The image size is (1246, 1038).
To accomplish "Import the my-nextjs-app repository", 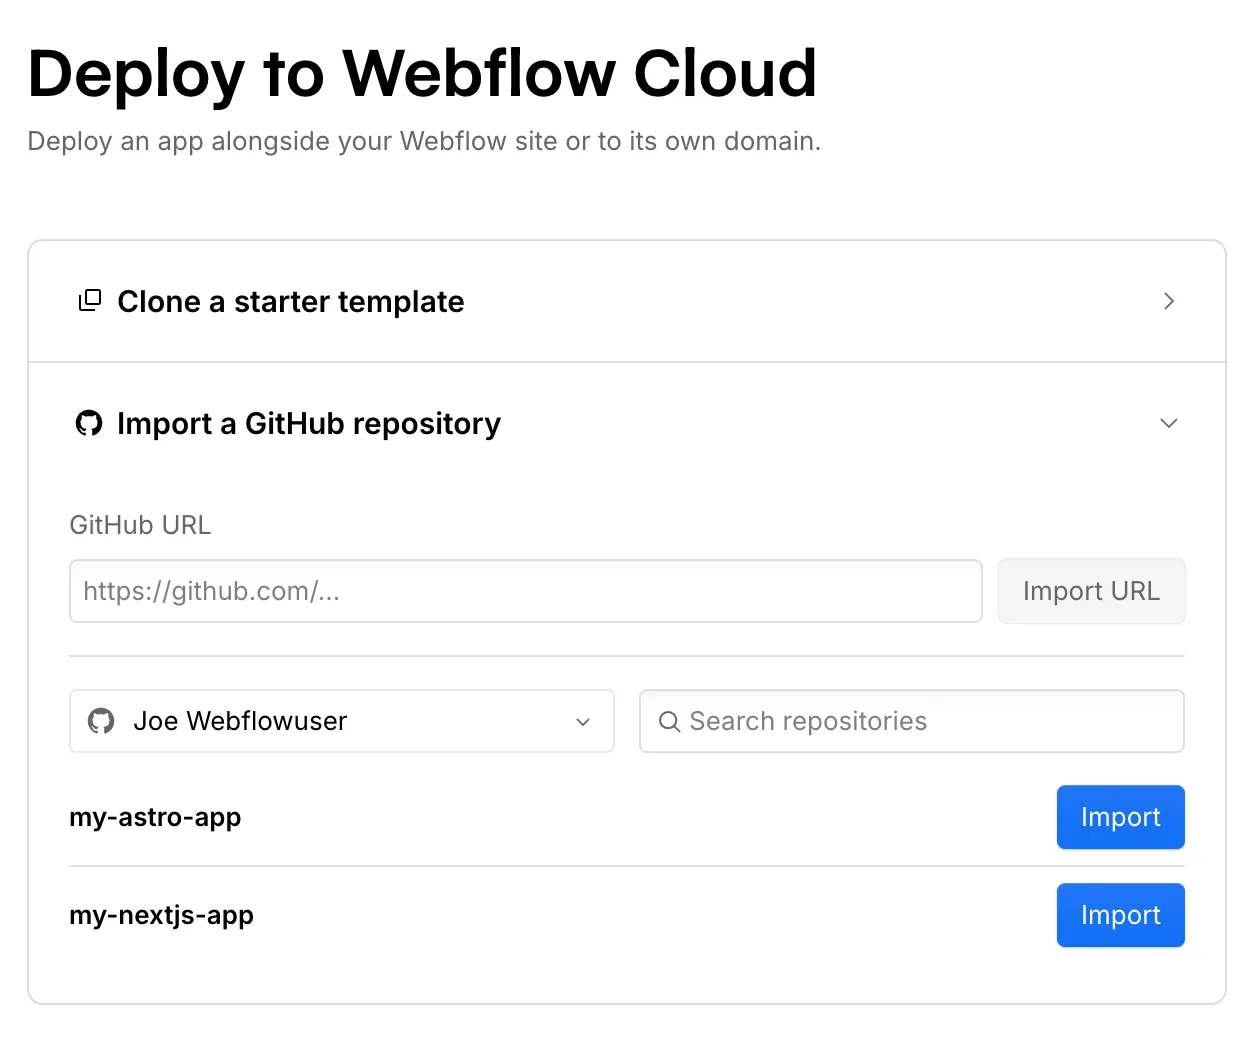I will tap(1121, 915).
